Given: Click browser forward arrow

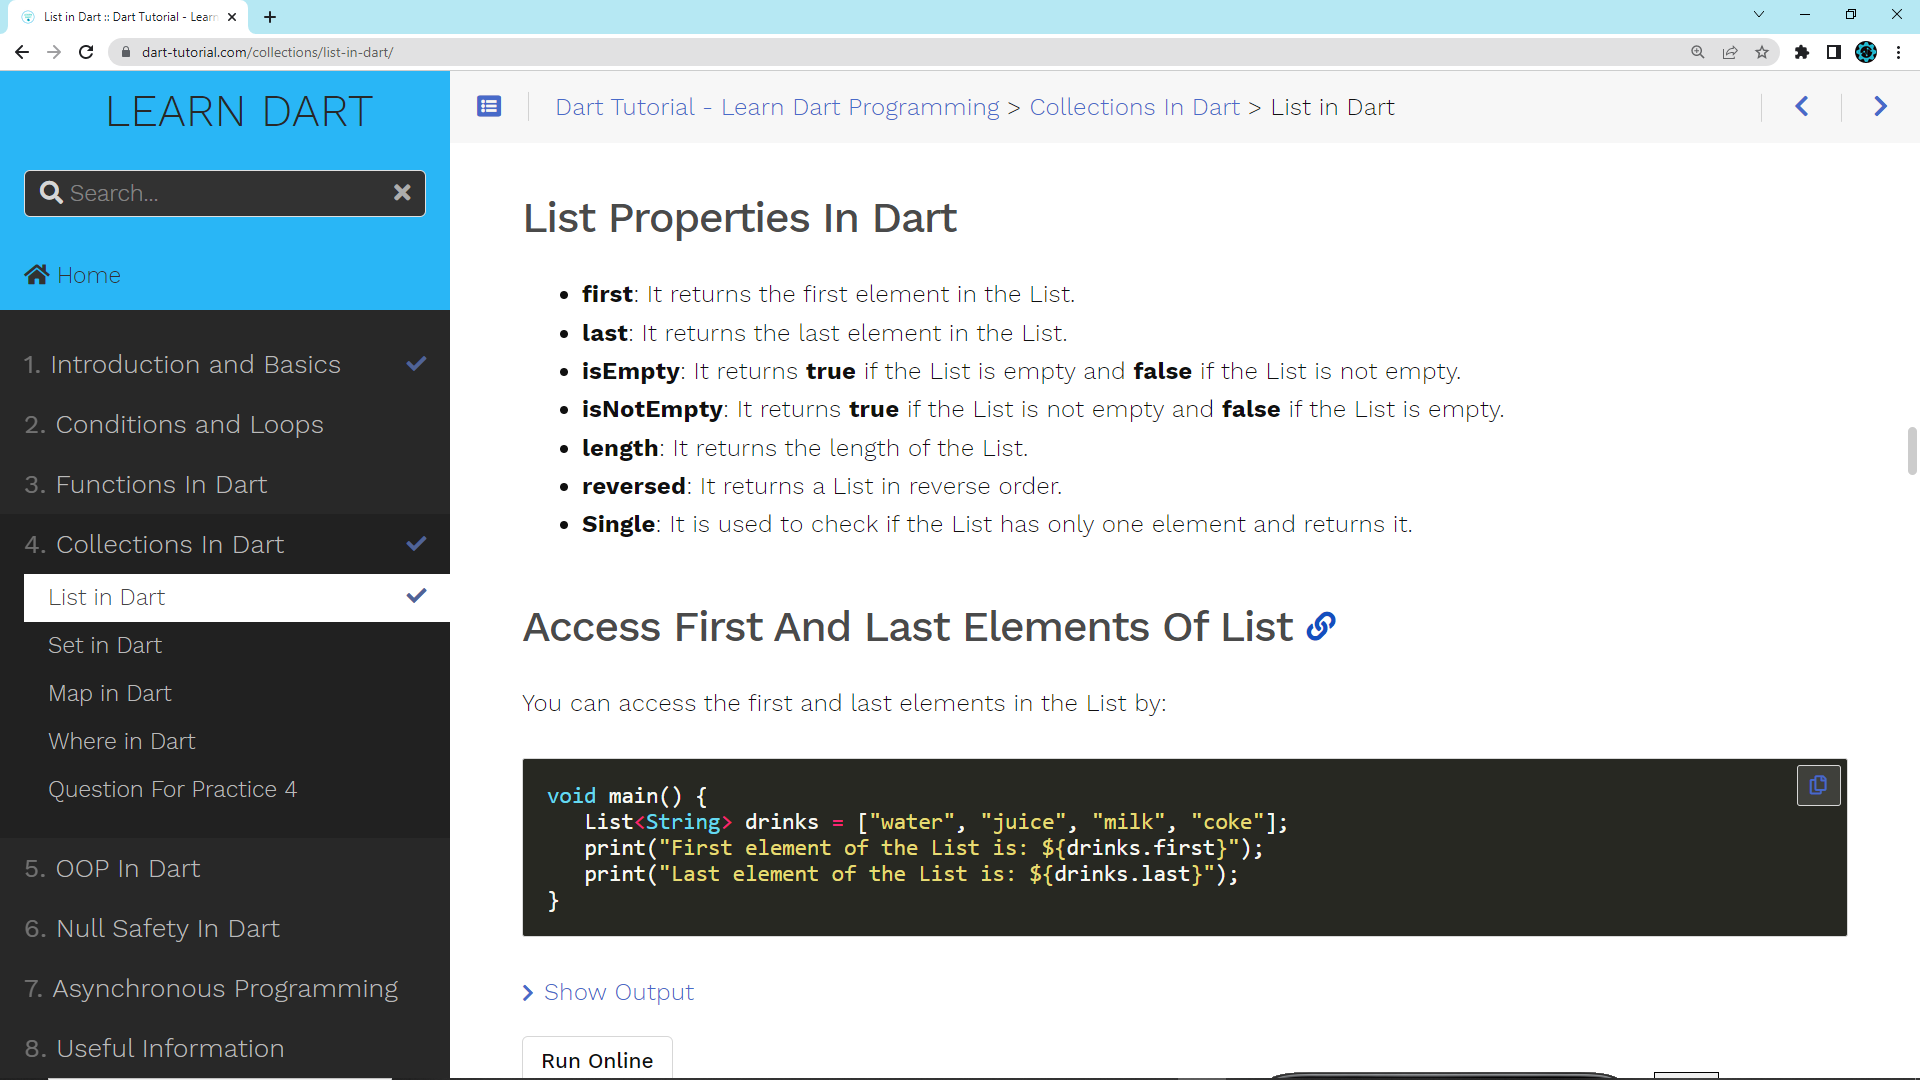Looking at the screenshot, I should coord(54,52).
